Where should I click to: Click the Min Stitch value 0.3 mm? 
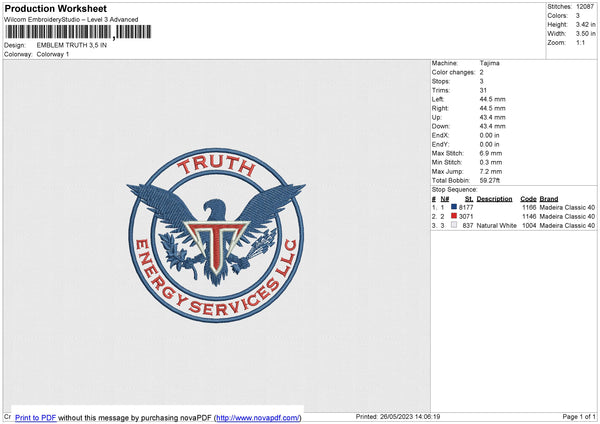tap(491, 162)
